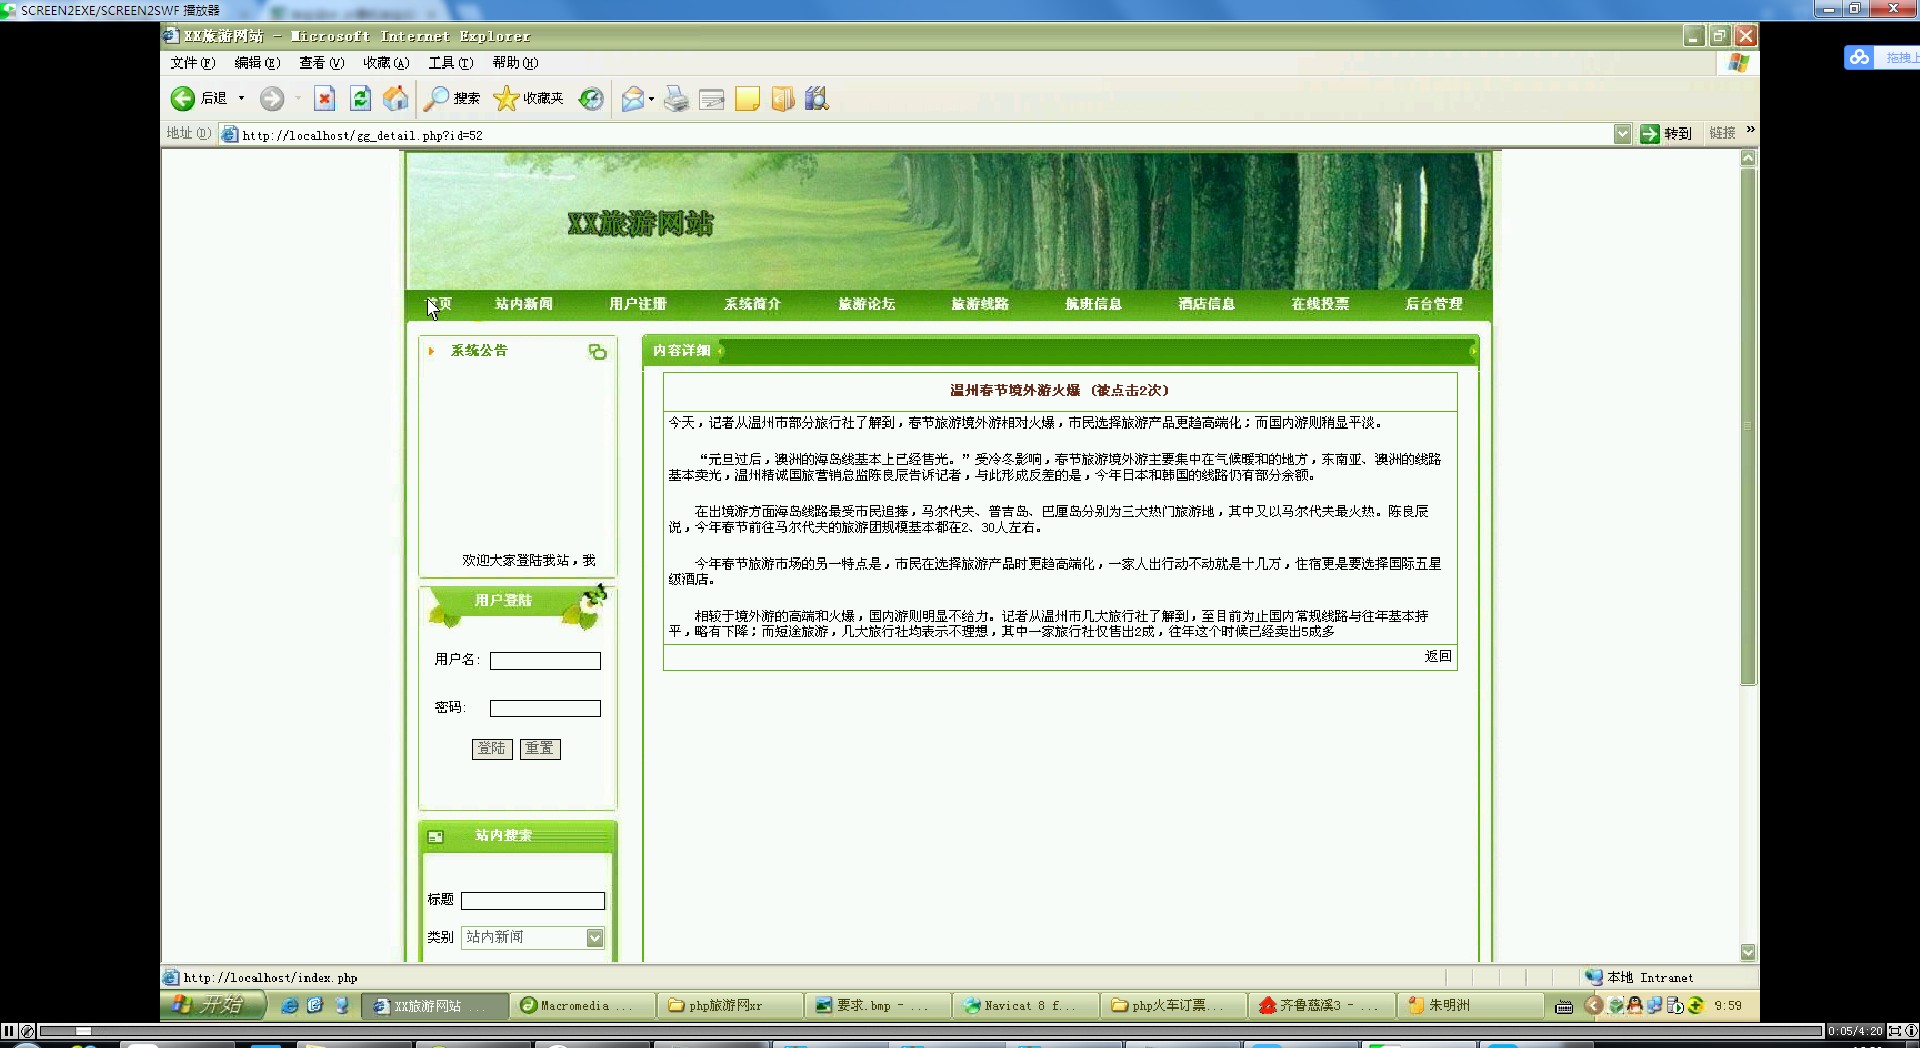1920x1048 pixels.
Task: Click the yellow note Discuss icon
Action: tap(747, 99)
